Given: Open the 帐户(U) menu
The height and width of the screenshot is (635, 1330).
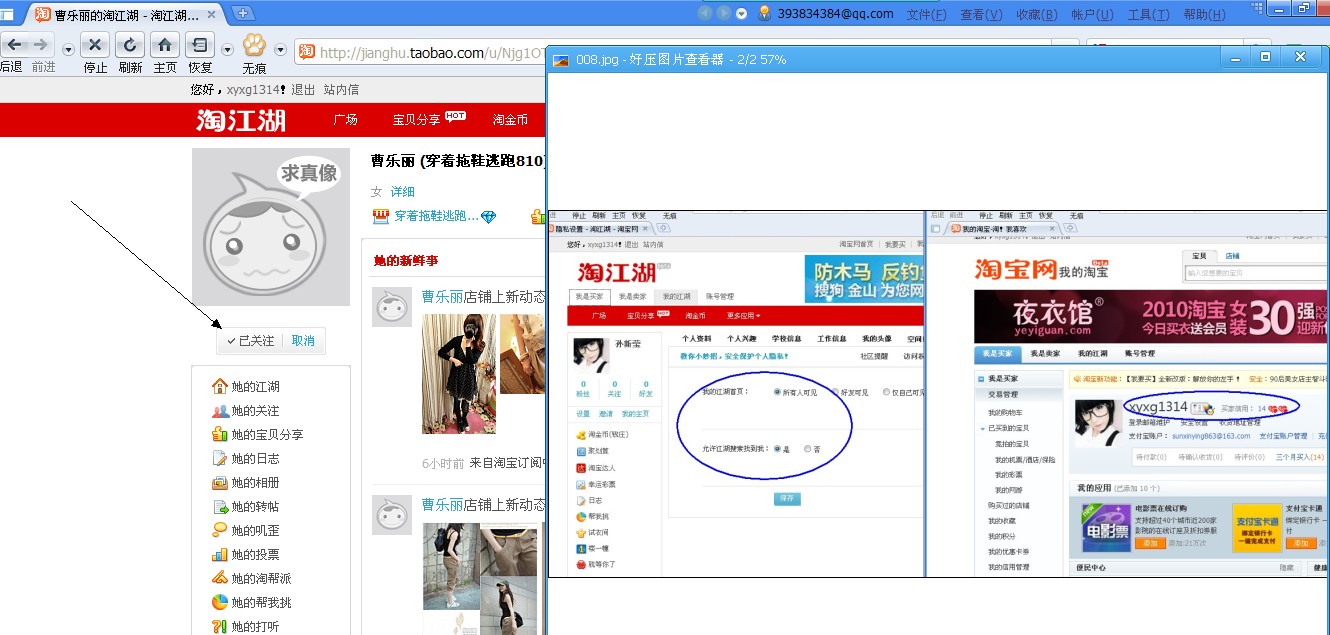Looking at the screenshot, I should (1092, 14).
